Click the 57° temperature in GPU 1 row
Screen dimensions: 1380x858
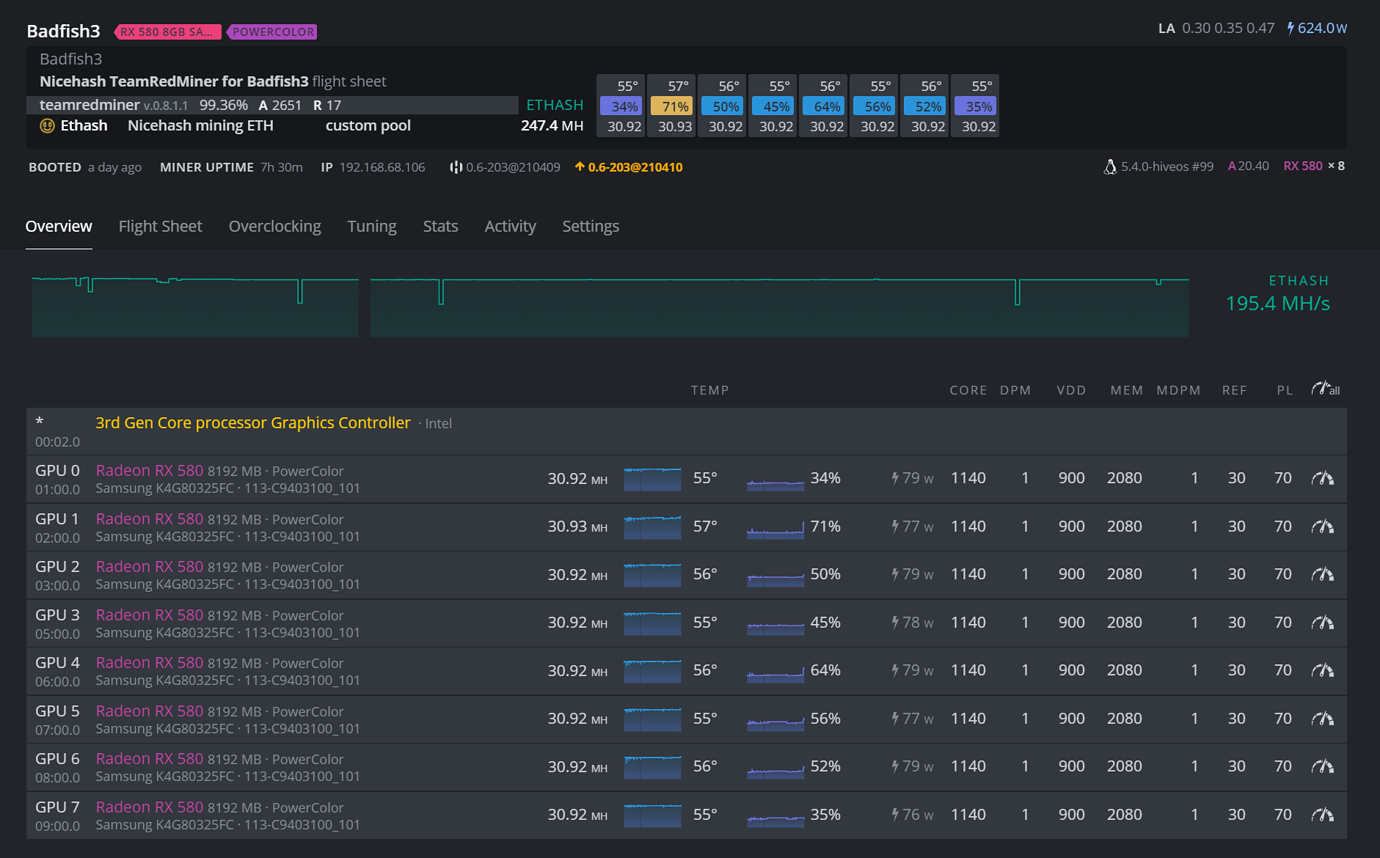point(705,526)
